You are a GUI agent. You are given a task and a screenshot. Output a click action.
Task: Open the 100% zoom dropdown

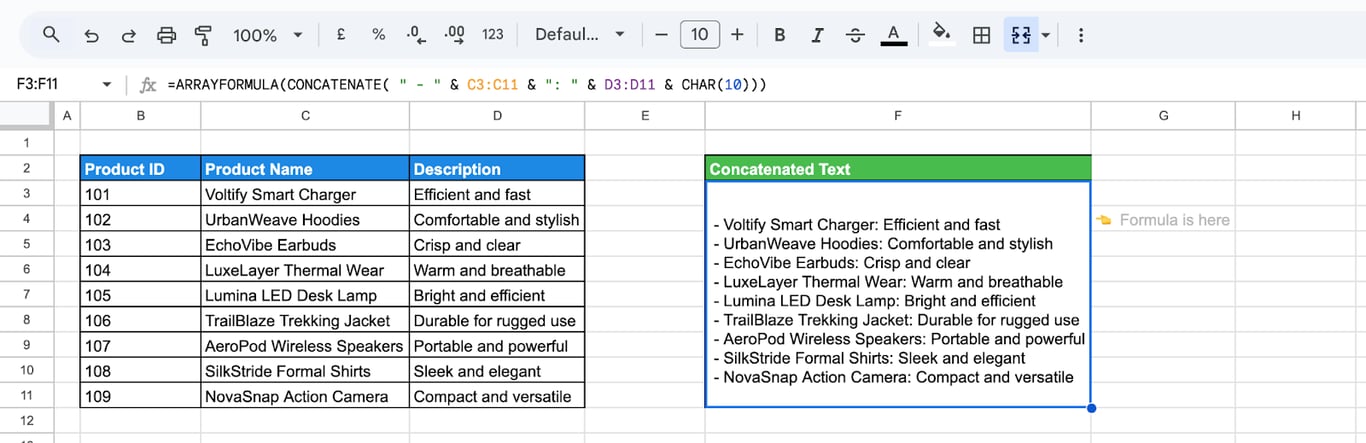pos(267,35)
